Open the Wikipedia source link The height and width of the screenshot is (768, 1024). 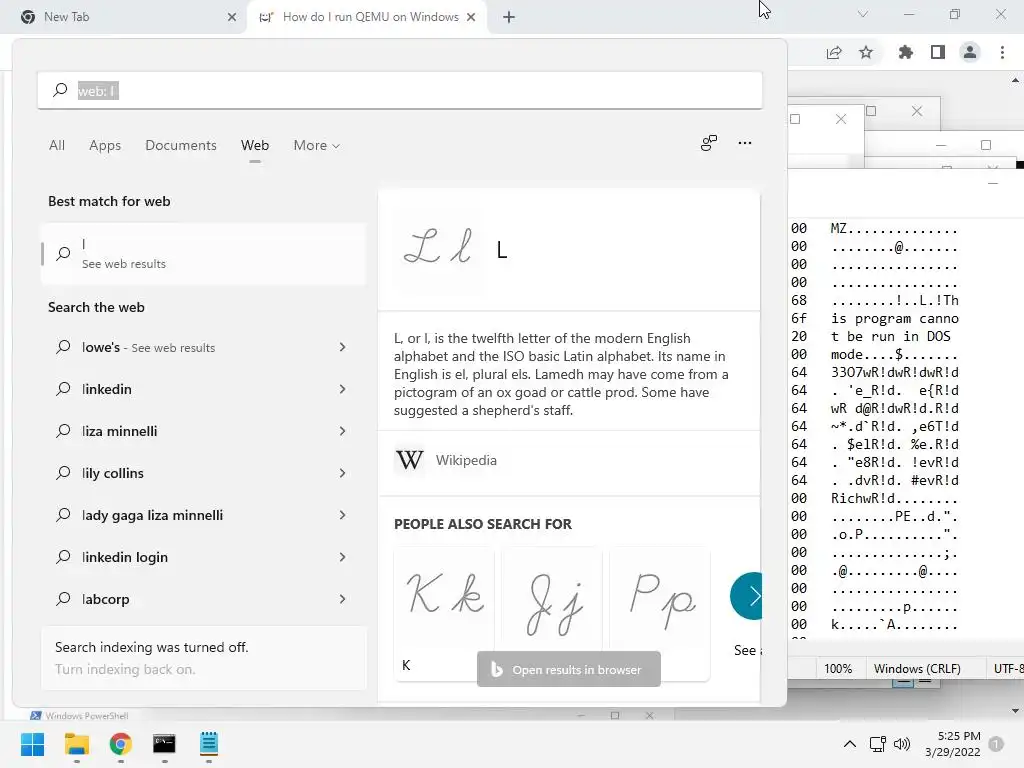click(466, 460)
